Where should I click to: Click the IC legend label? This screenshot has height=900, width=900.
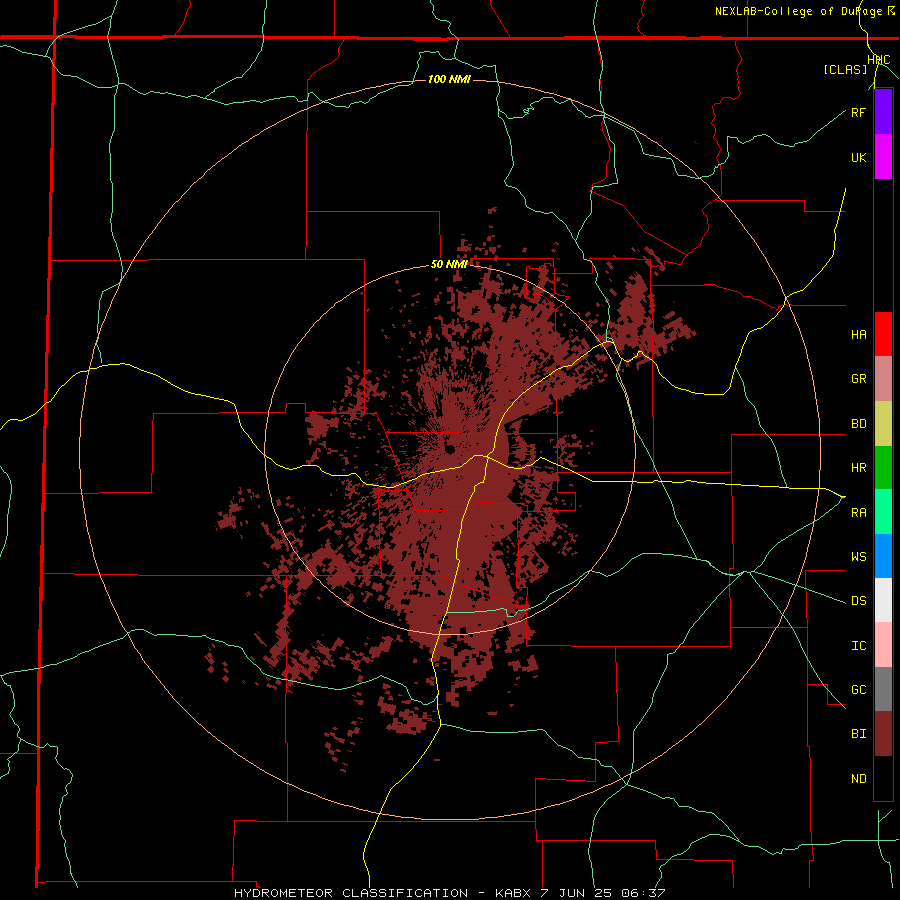point(858,646)
